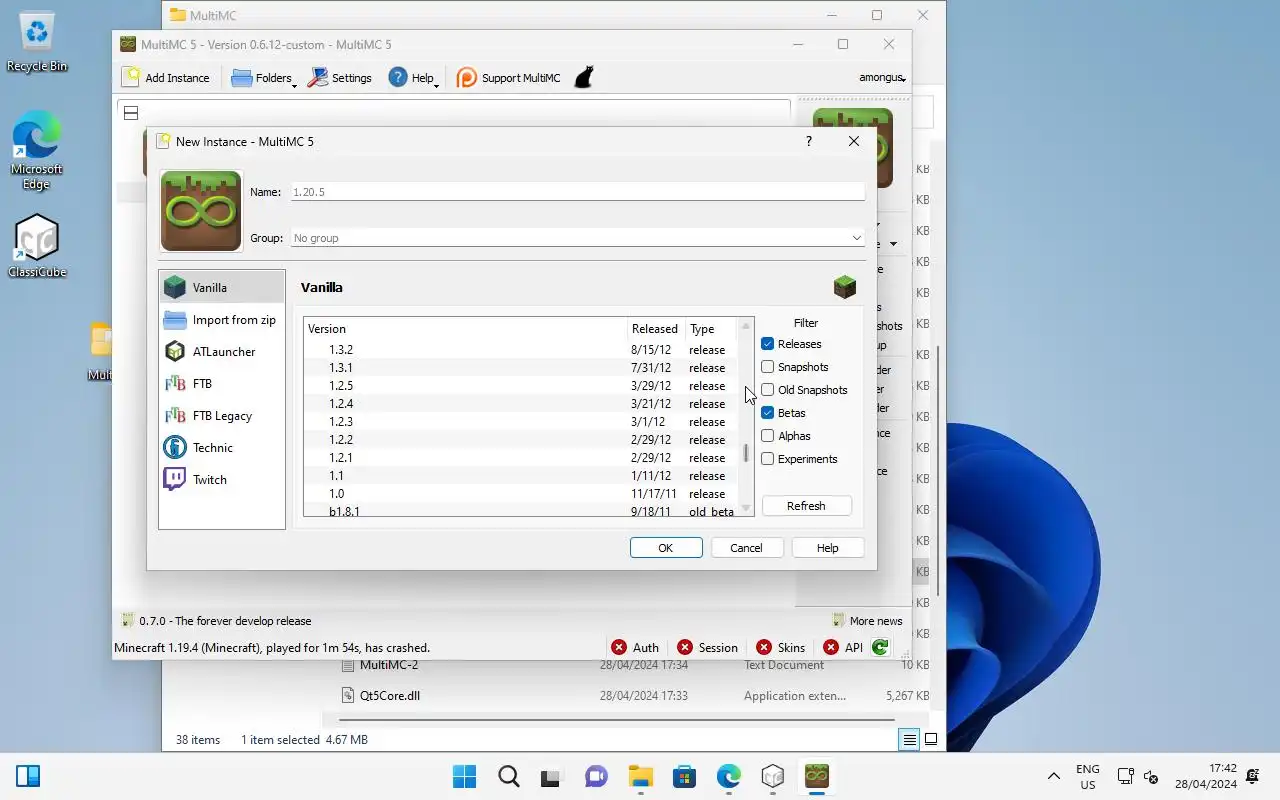Click the news headline 0.7.0 forever develop release
Viewport: 1280px width, 800px height.
(225, 621)
